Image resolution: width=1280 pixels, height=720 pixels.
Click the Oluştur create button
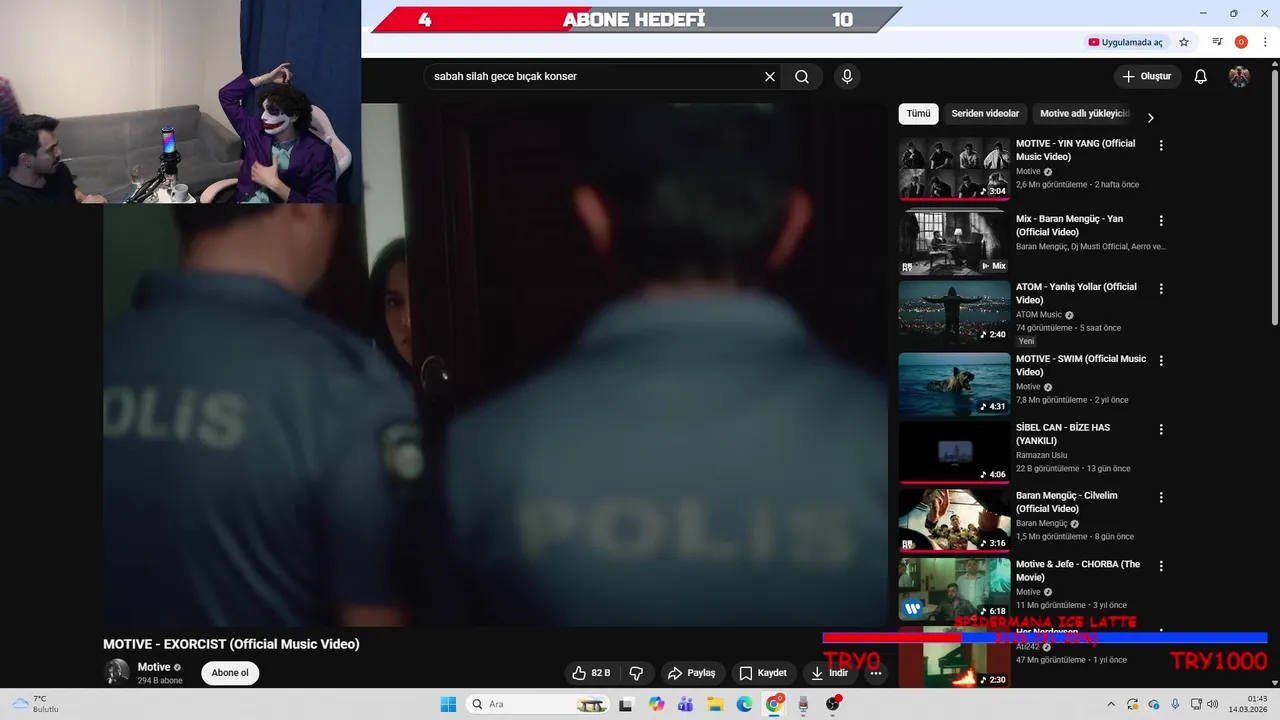click(1146, 76)
